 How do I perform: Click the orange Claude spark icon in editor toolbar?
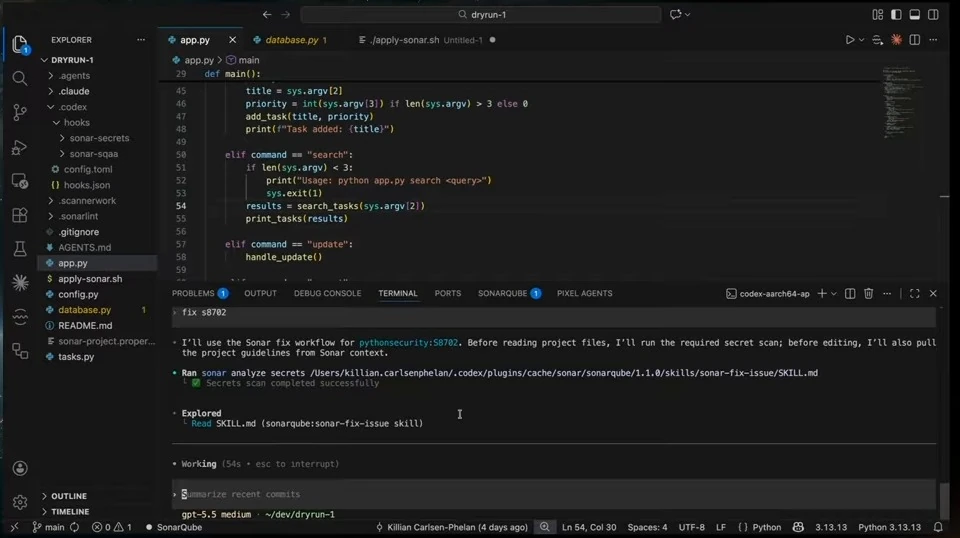(896, 40)
